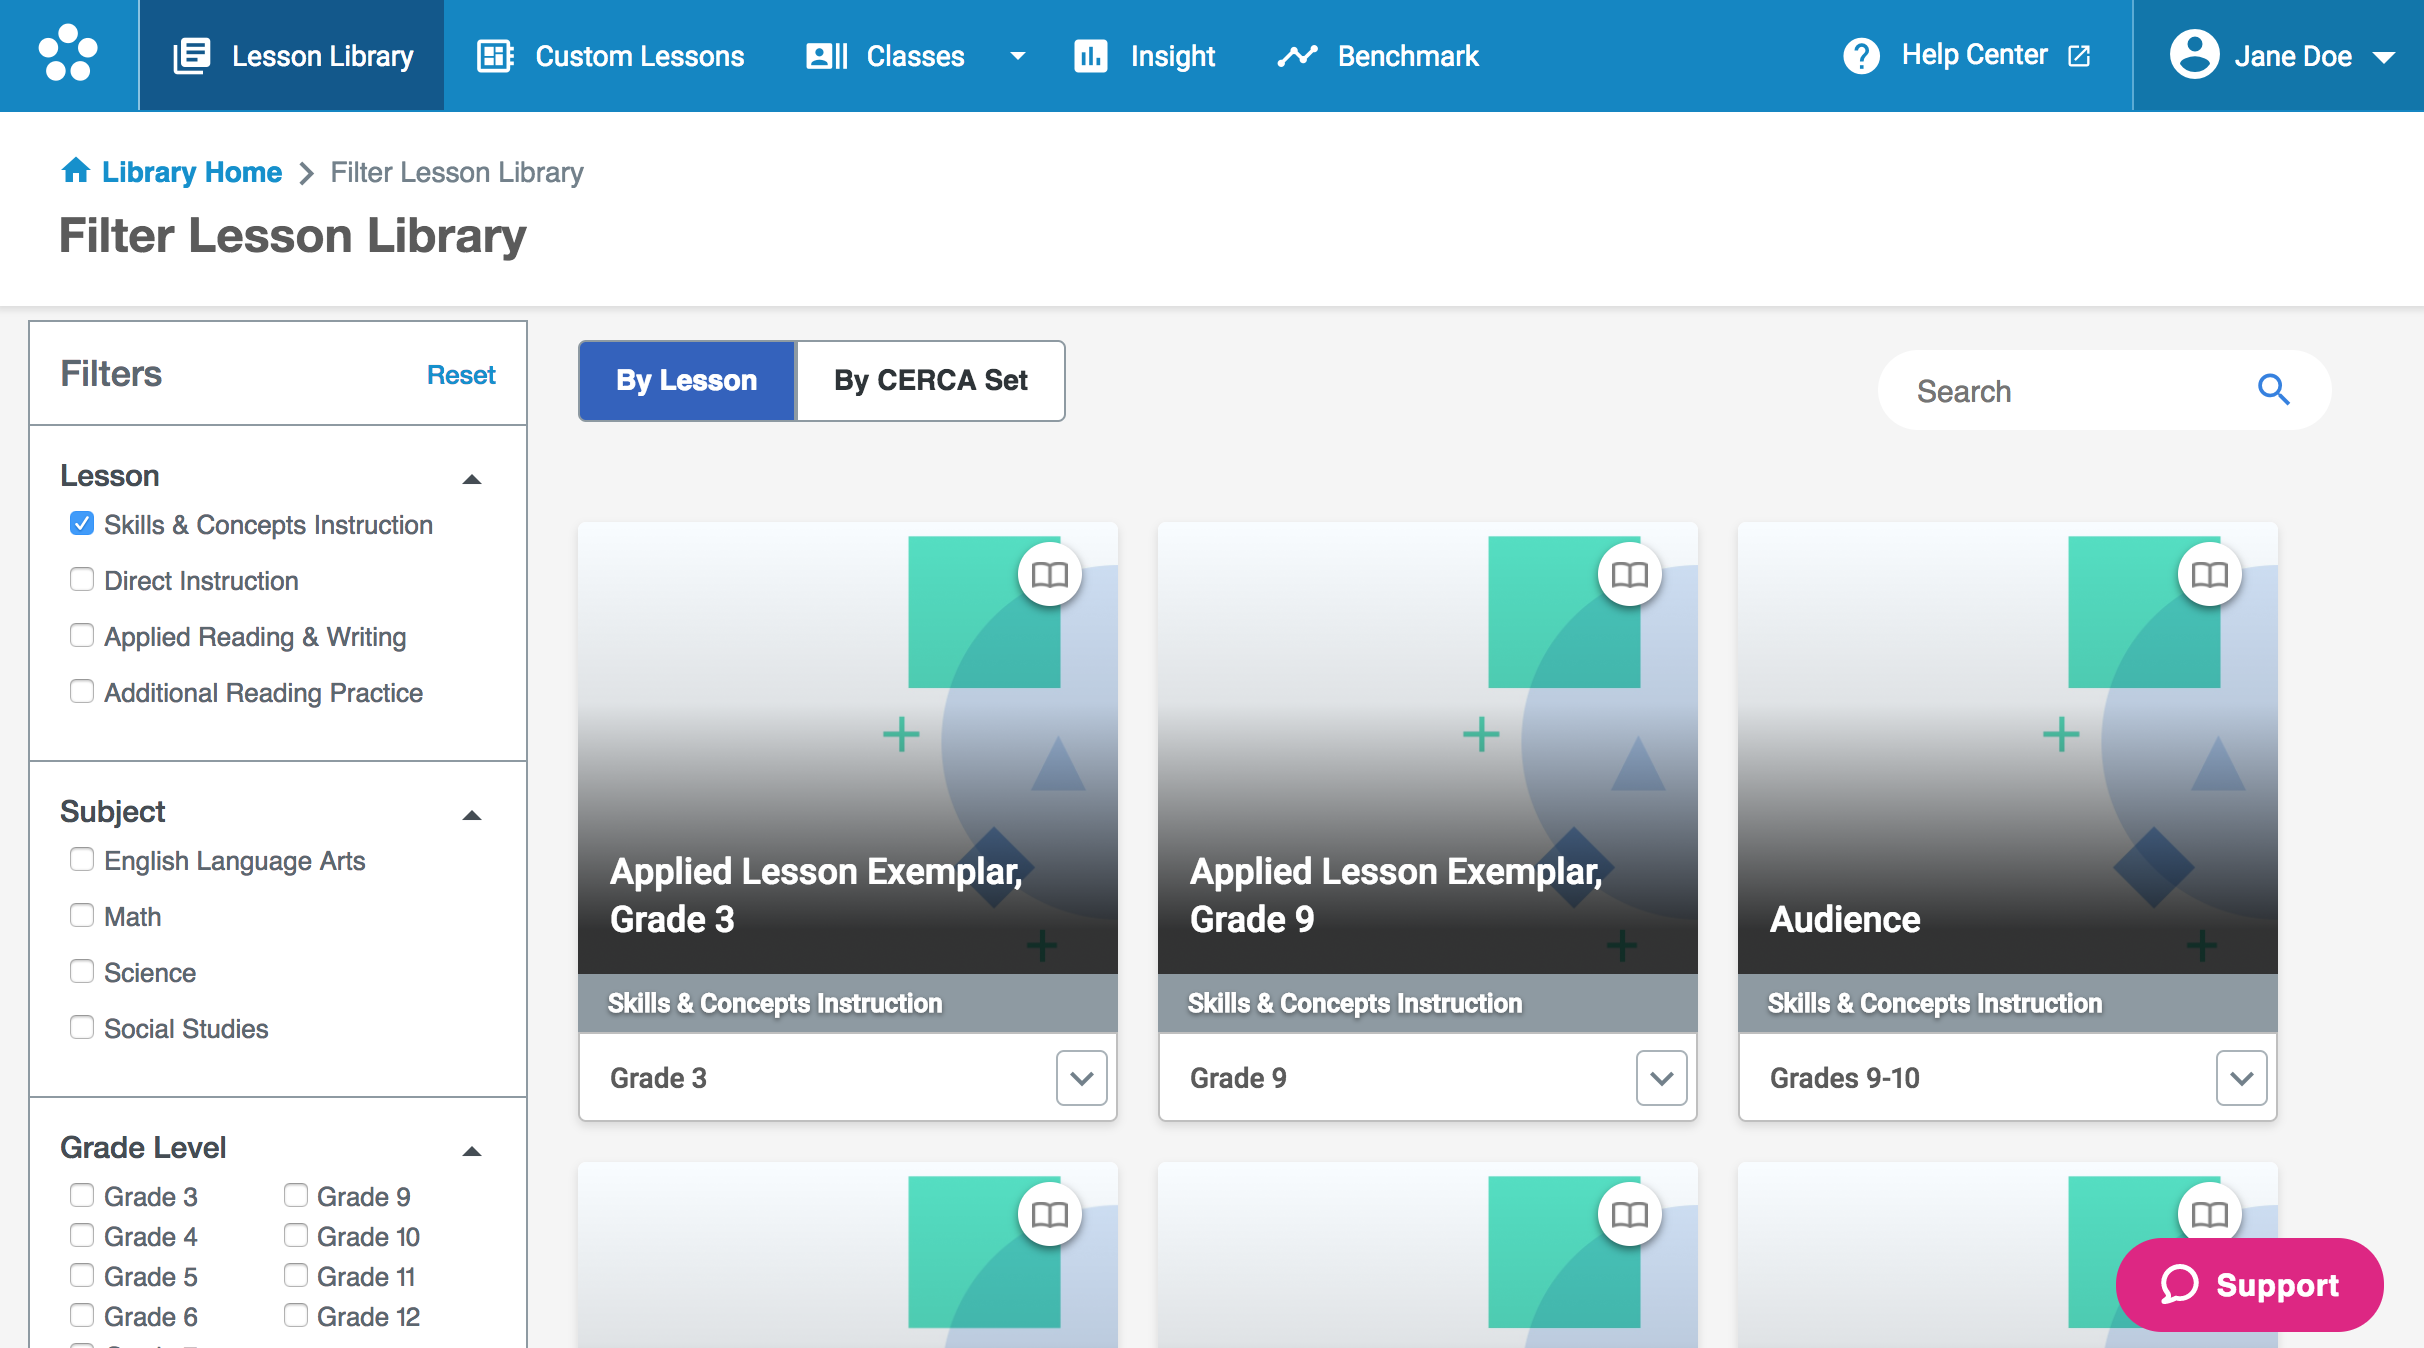
Task: Click the Benchmark trend line icon
Action: tap(1298, 56)
